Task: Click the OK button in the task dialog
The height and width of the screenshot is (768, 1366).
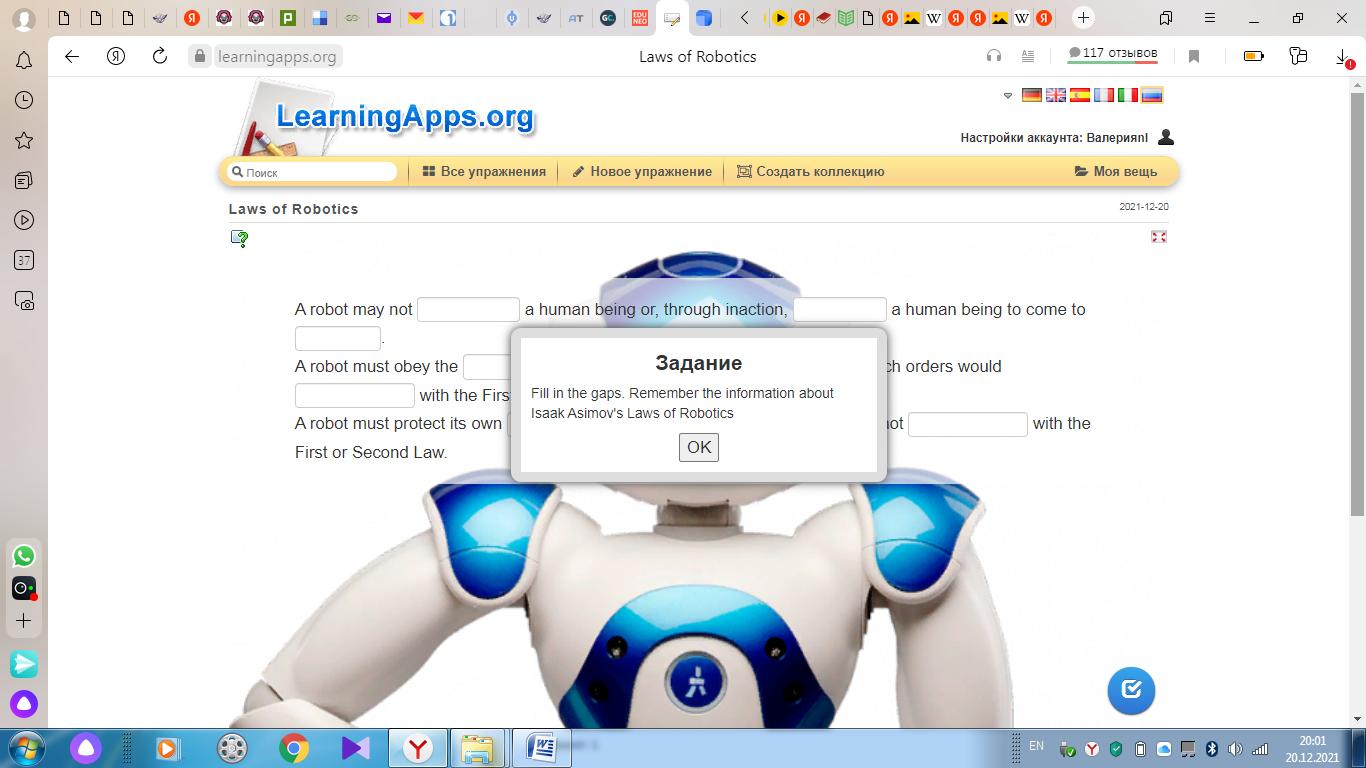Action: coord(698,447)
